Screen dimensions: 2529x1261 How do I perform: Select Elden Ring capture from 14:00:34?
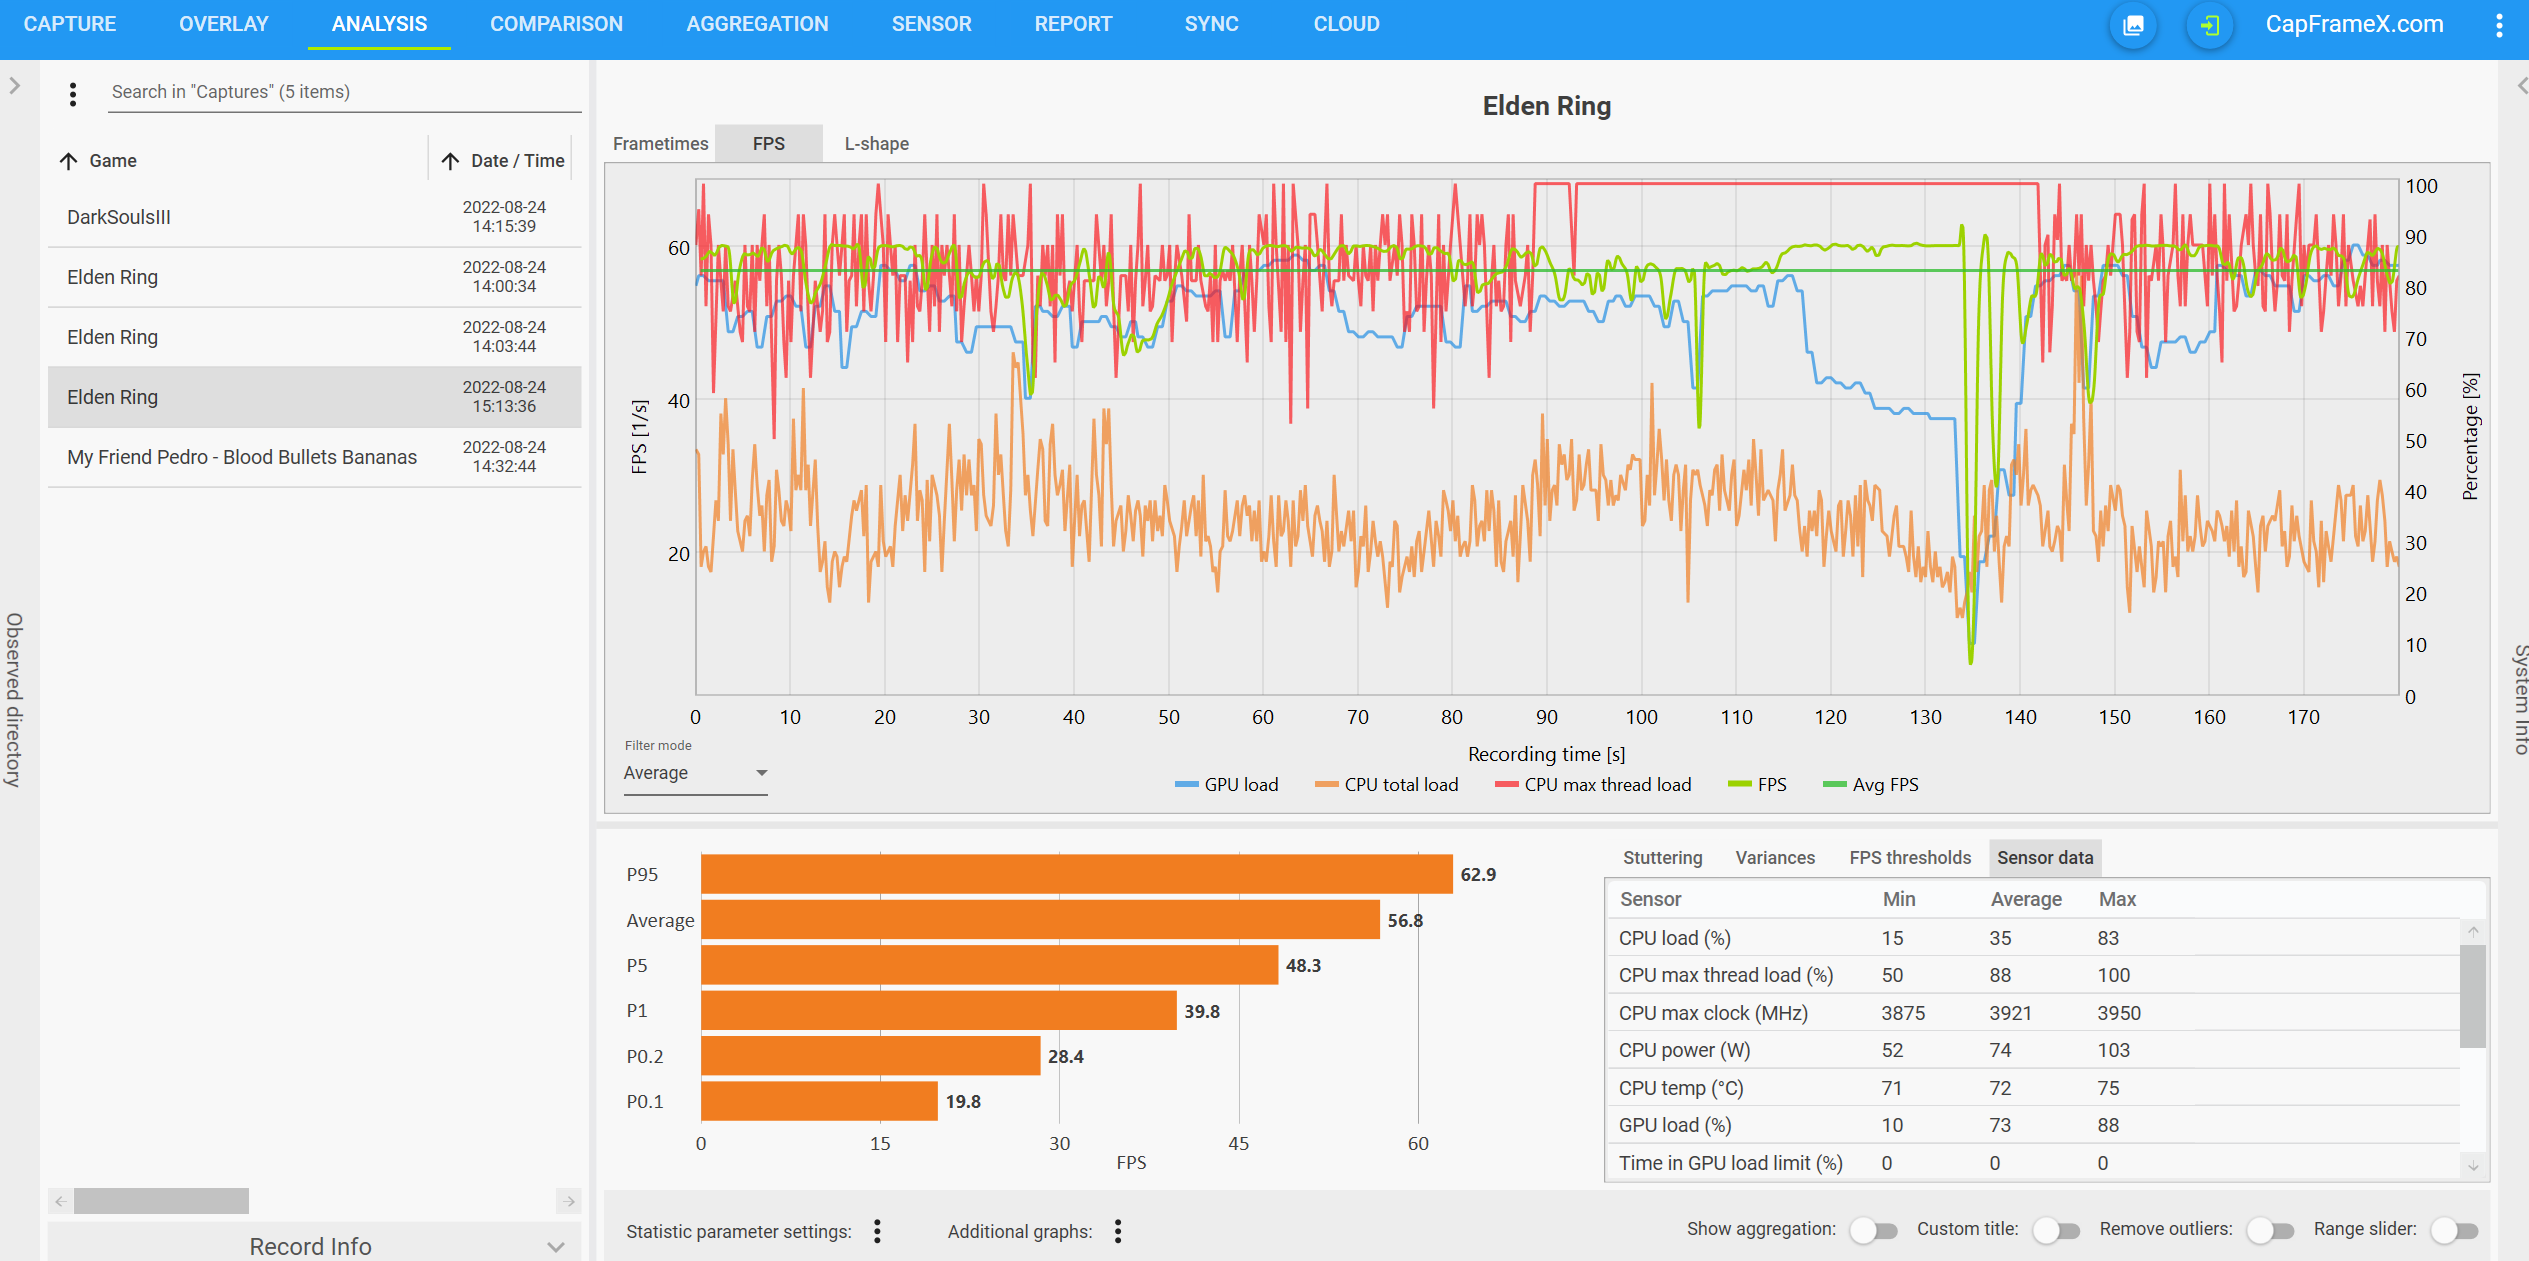[x=314, y=277]
